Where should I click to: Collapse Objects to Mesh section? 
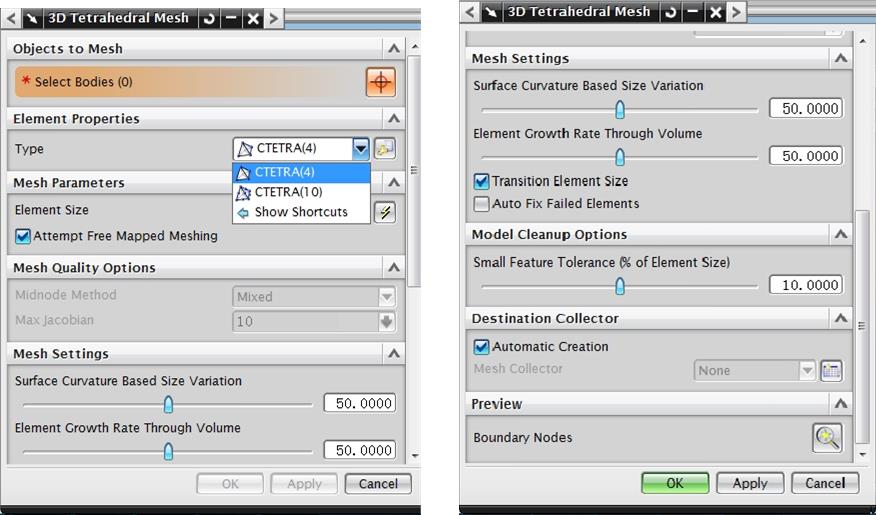pos(394,49)
